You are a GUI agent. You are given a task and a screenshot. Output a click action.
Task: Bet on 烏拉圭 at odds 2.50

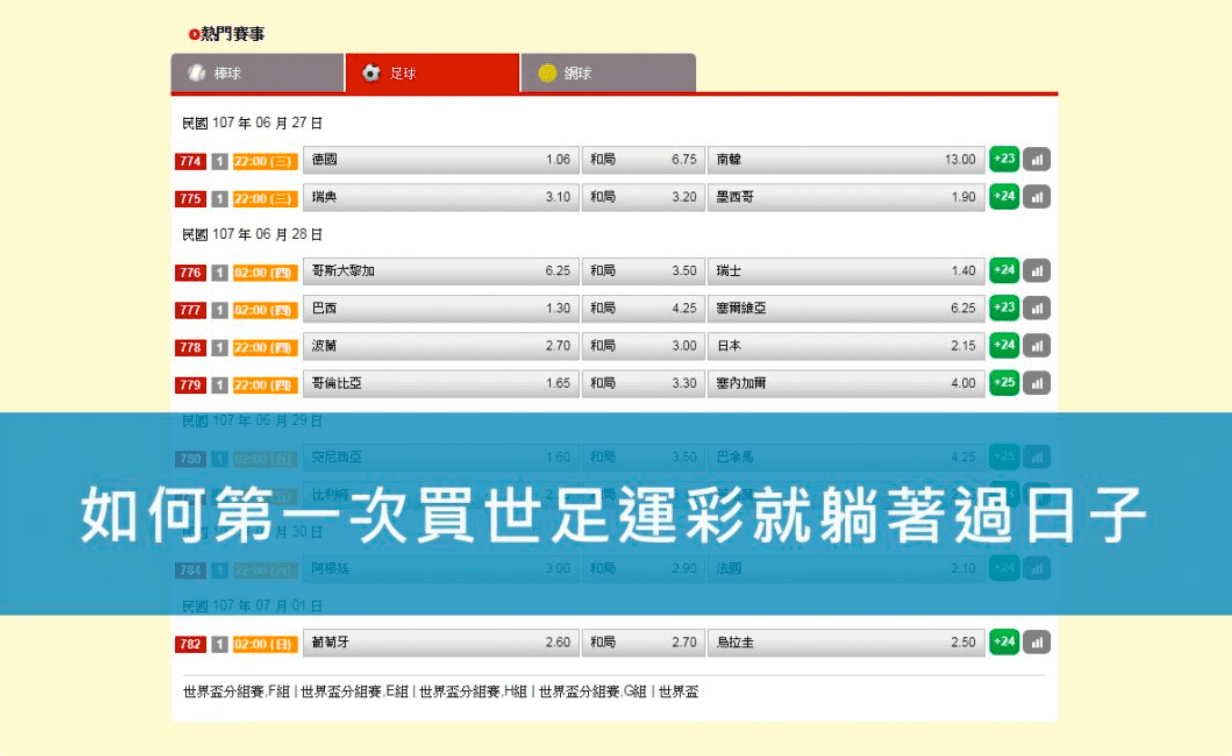(847, 643)
